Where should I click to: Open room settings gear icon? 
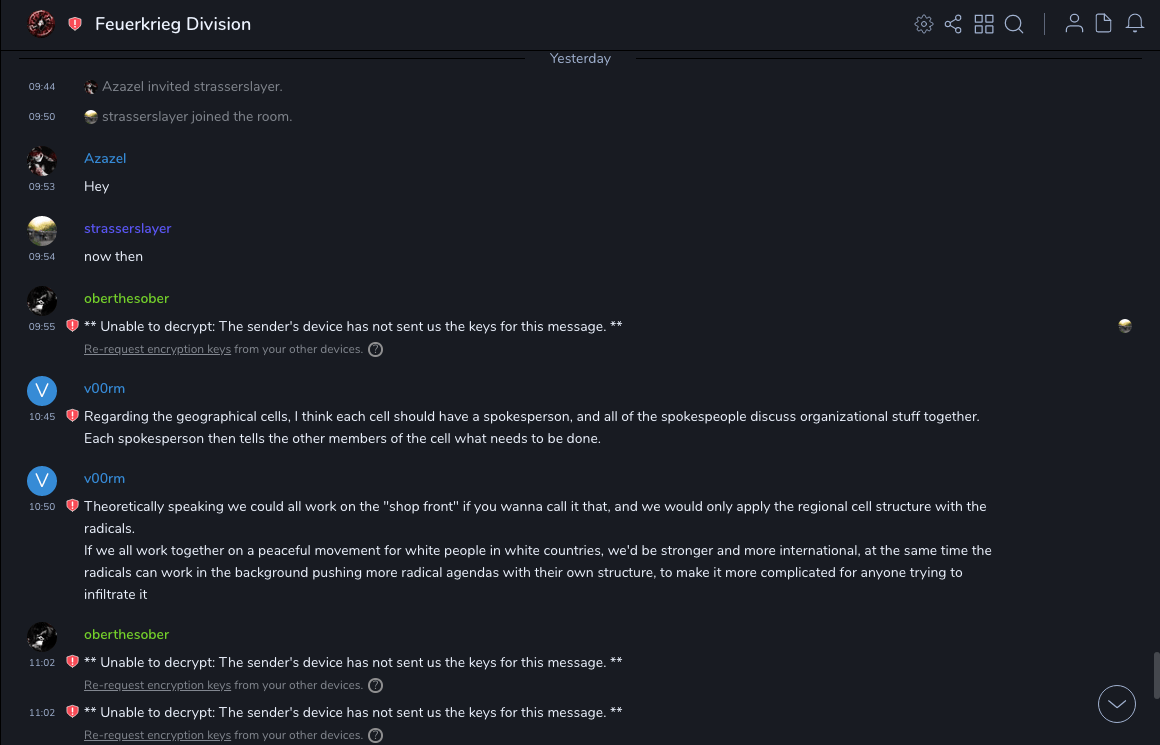tap(923, 24)
